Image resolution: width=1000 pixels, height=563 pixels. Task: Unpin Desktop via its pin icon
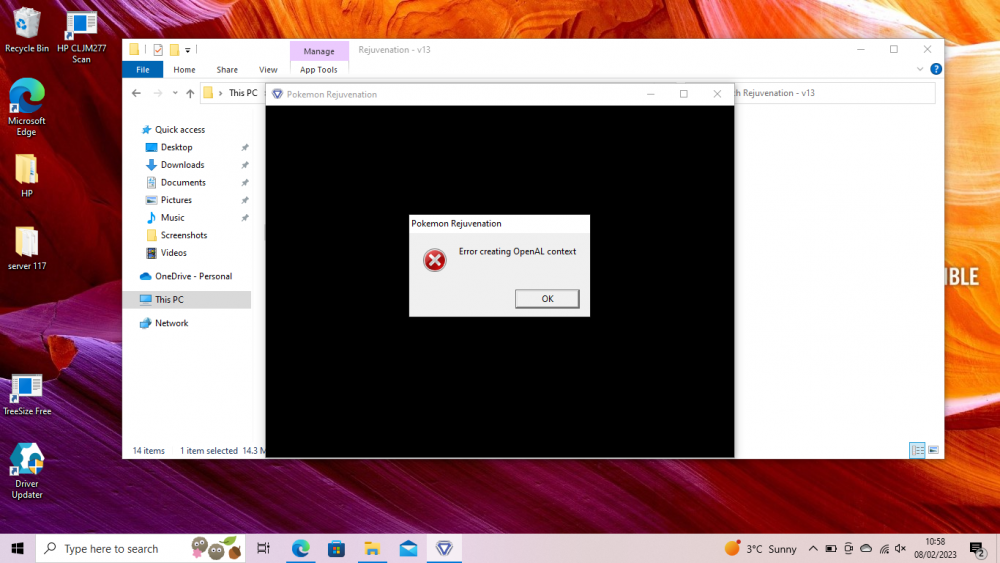(x=244, y=147)
